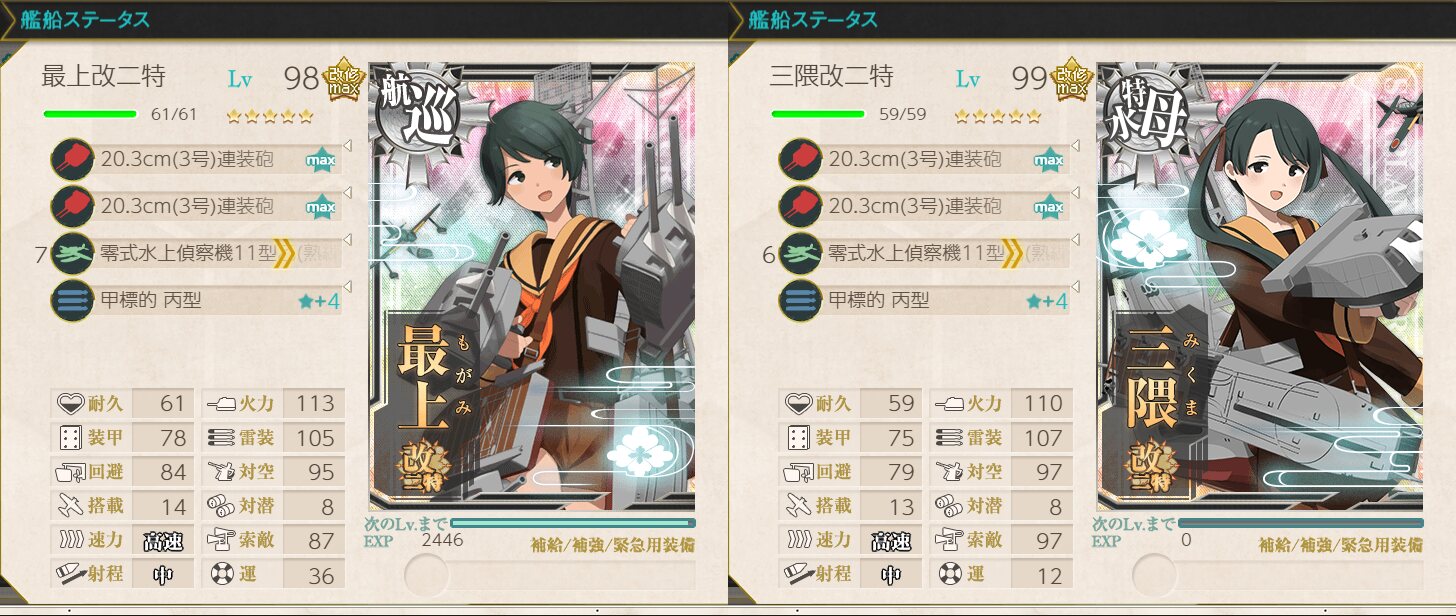Expand arrow beside Mikuma's seaplane slot

coord(1075,240)
